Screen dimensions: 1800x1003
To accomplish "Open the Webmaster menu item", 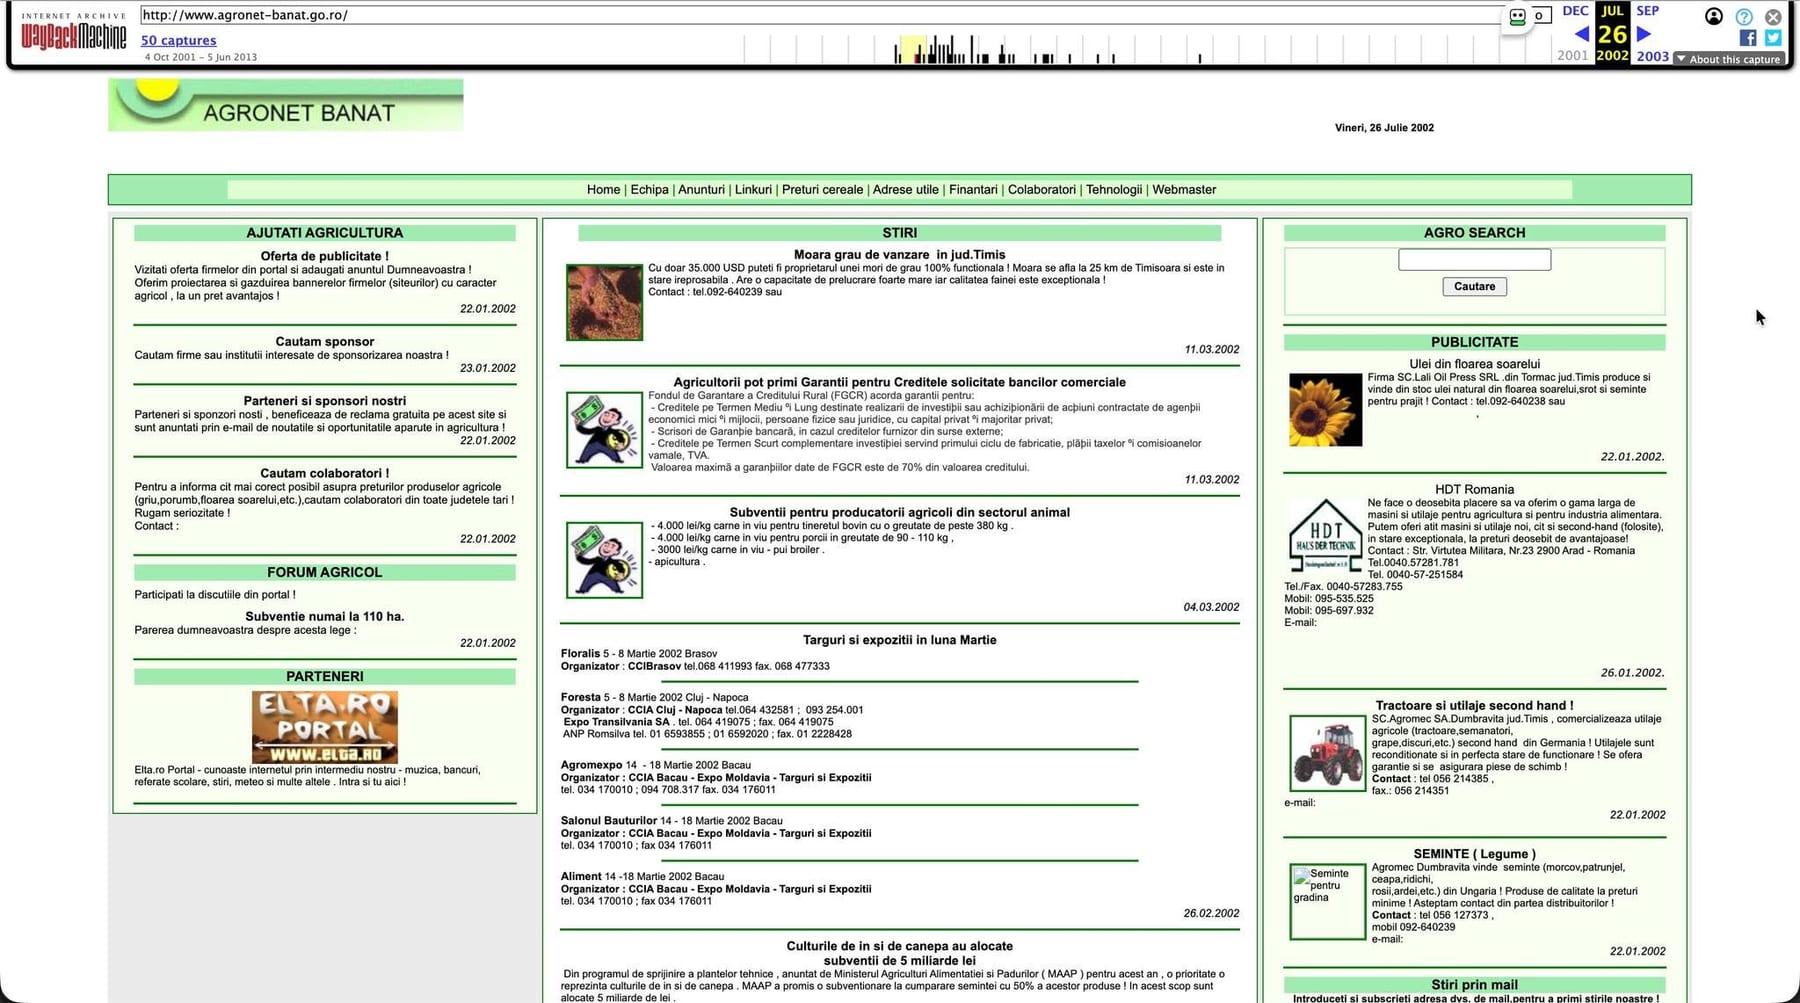I will [x=1184, y=190].
